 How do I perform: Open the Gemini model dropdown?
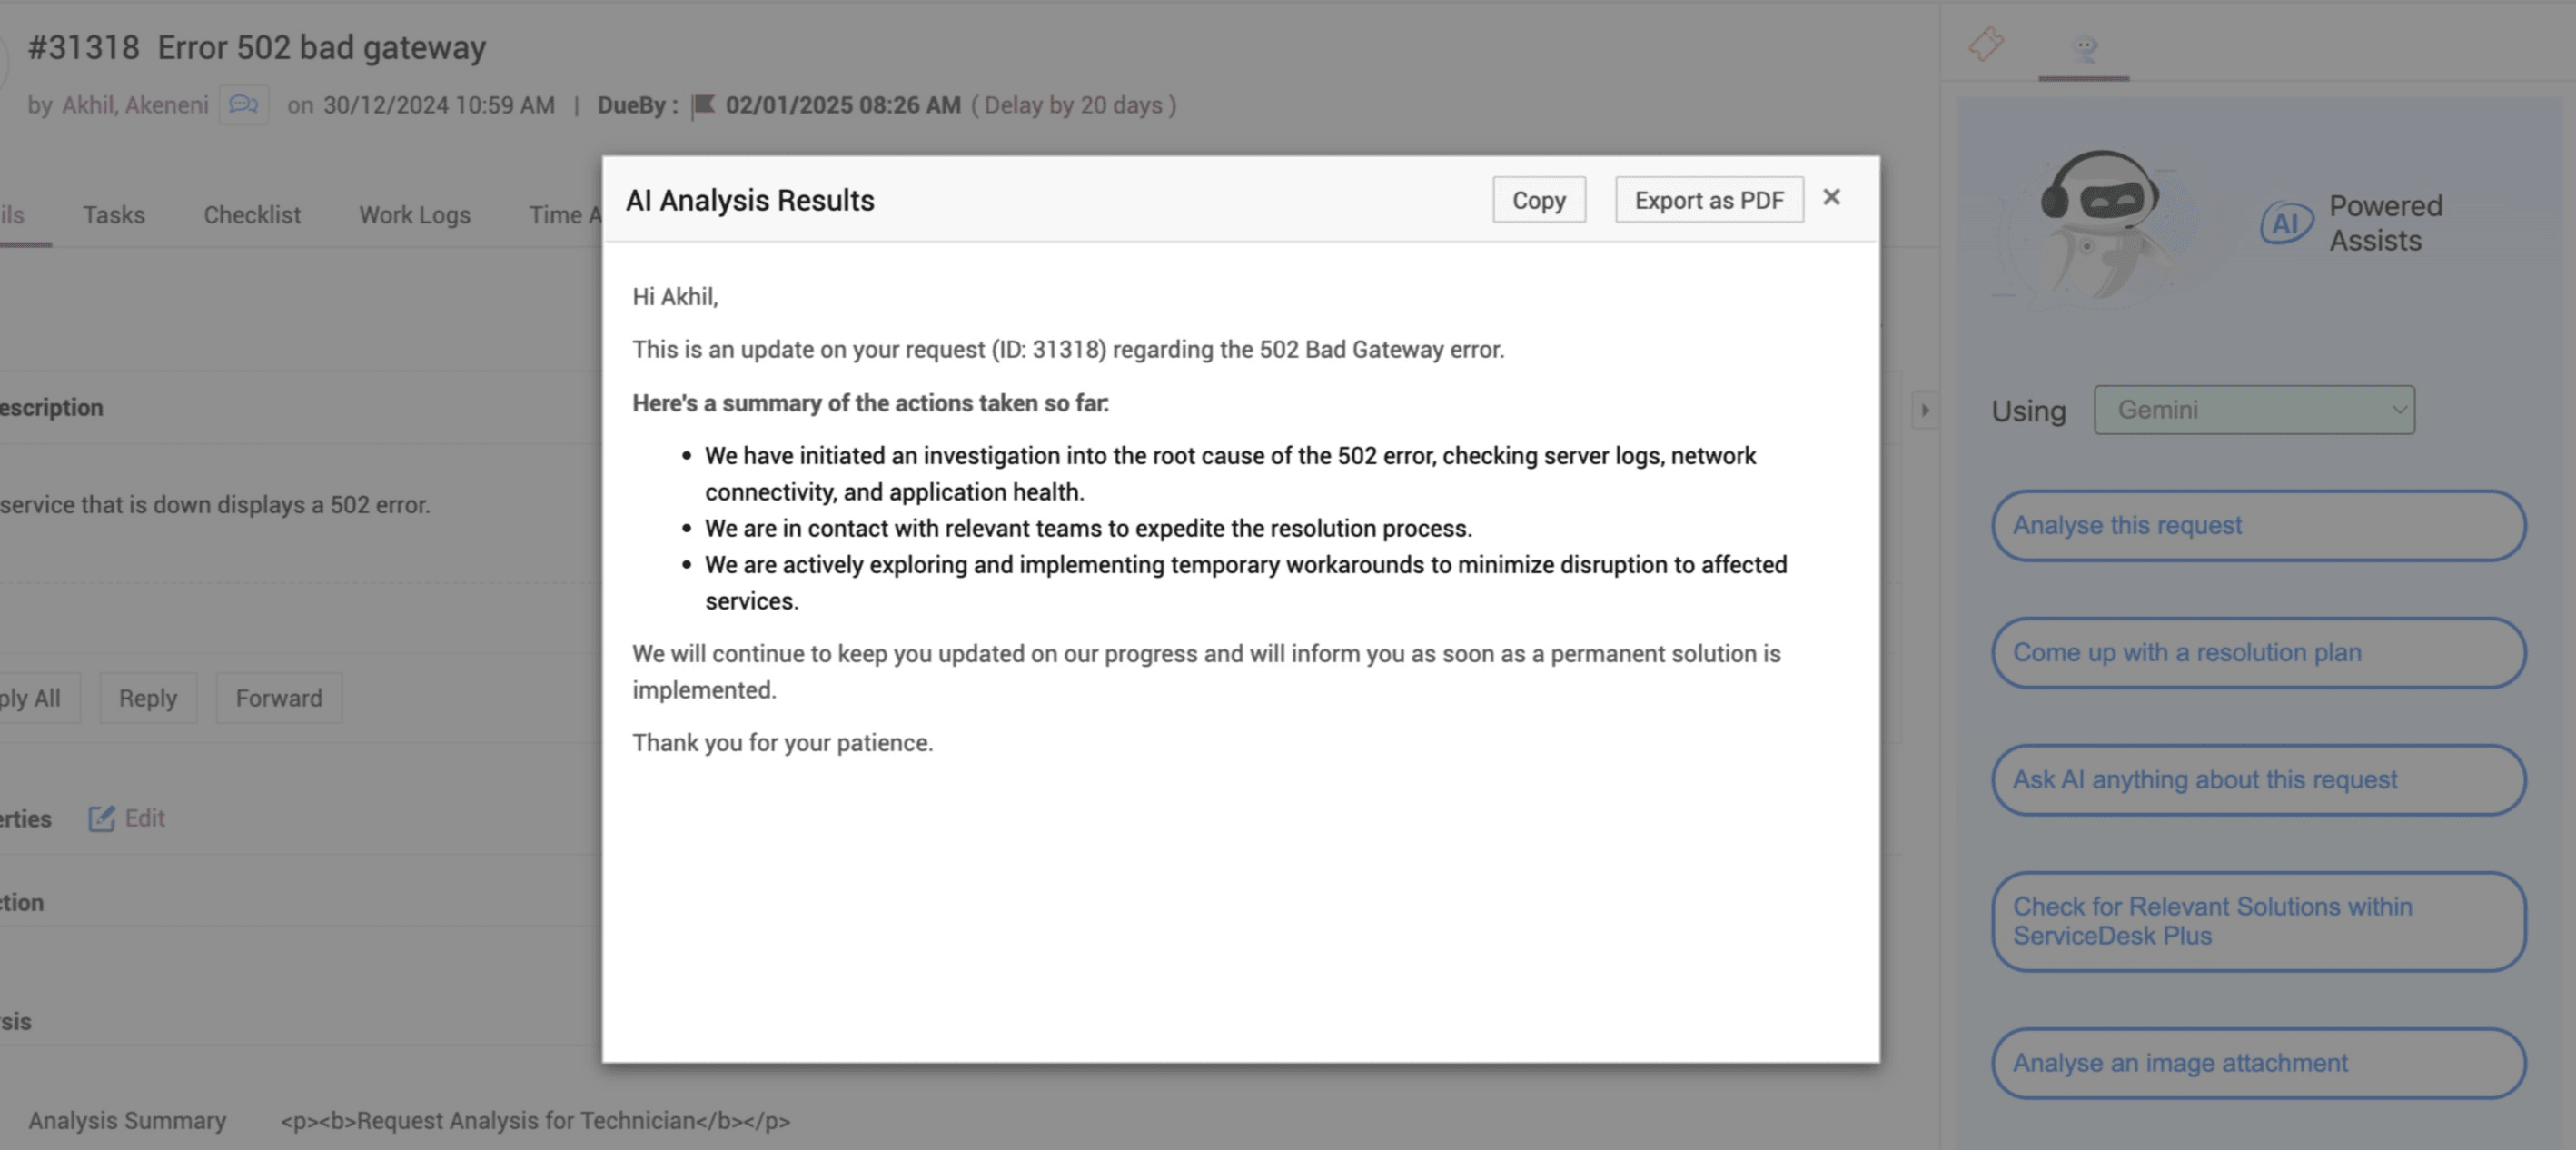[2254, 410]
